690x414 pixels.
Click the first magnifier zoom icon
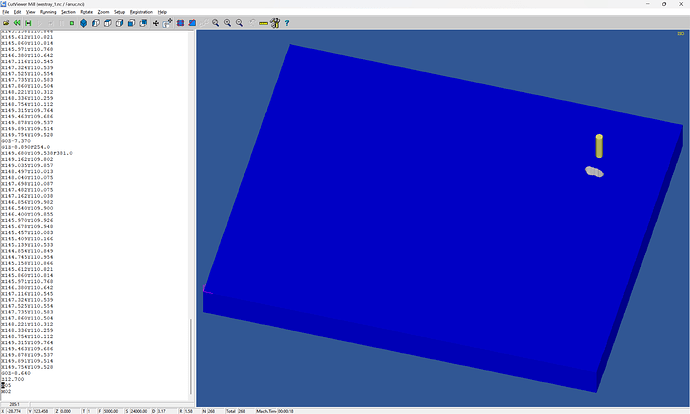point(216,23)
